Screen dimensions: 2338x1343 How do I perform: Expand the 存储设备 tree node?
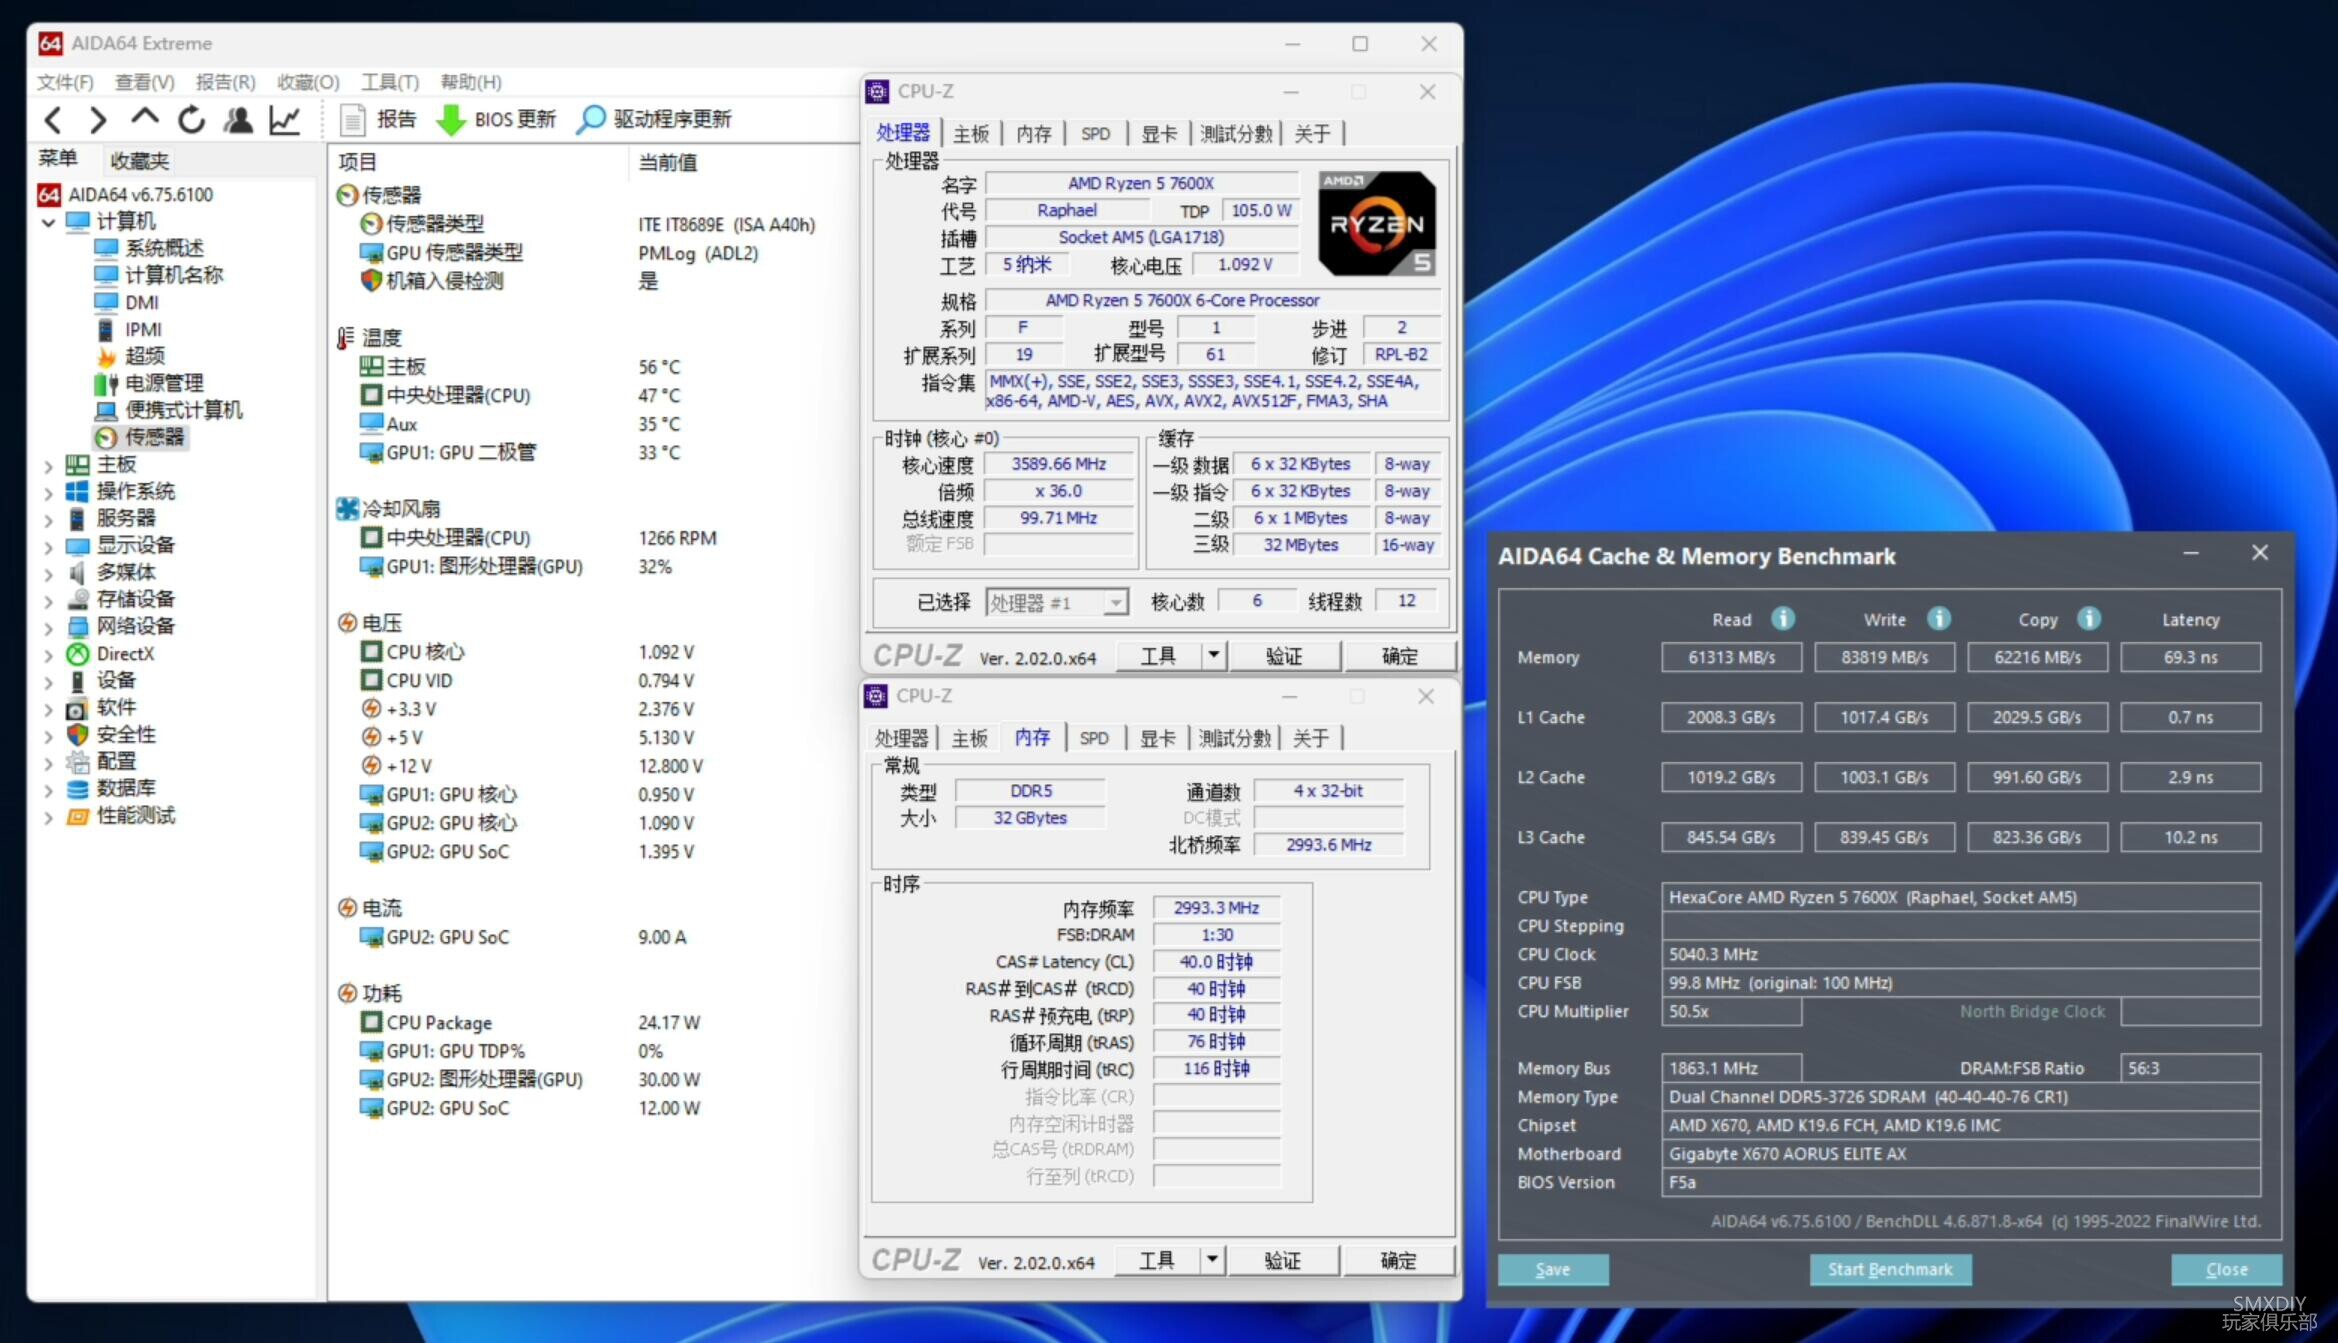tap(48, 600)
